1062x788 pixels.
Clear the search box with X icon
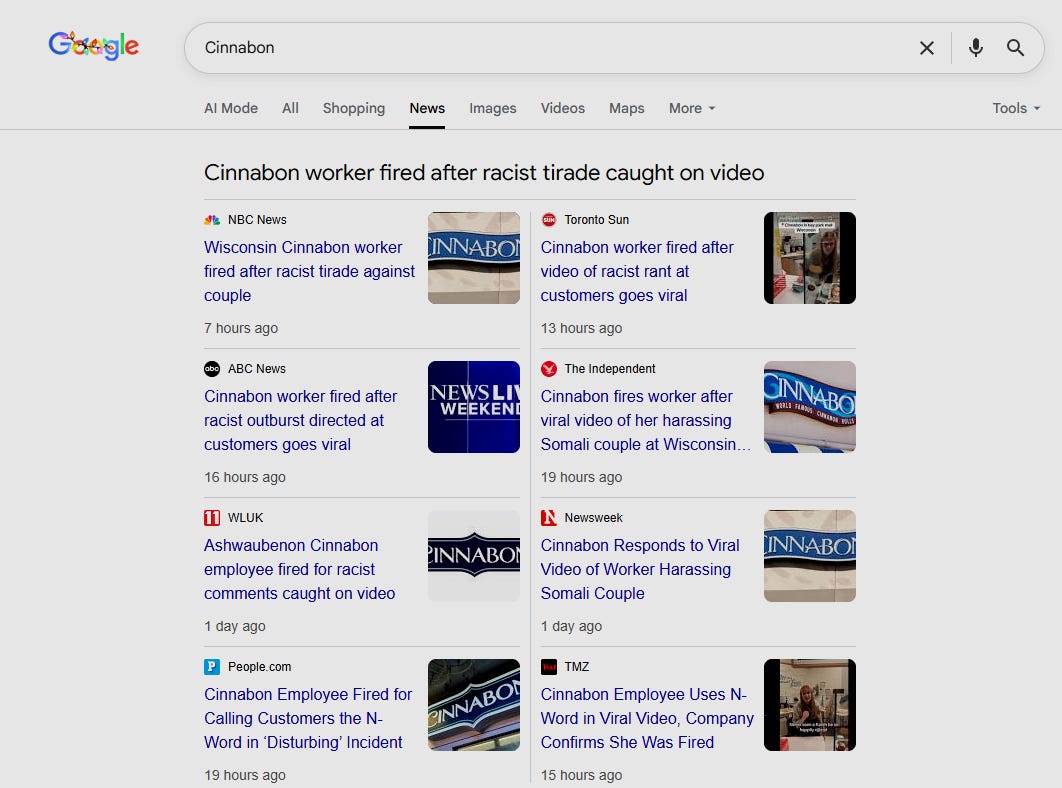(927, 47)
